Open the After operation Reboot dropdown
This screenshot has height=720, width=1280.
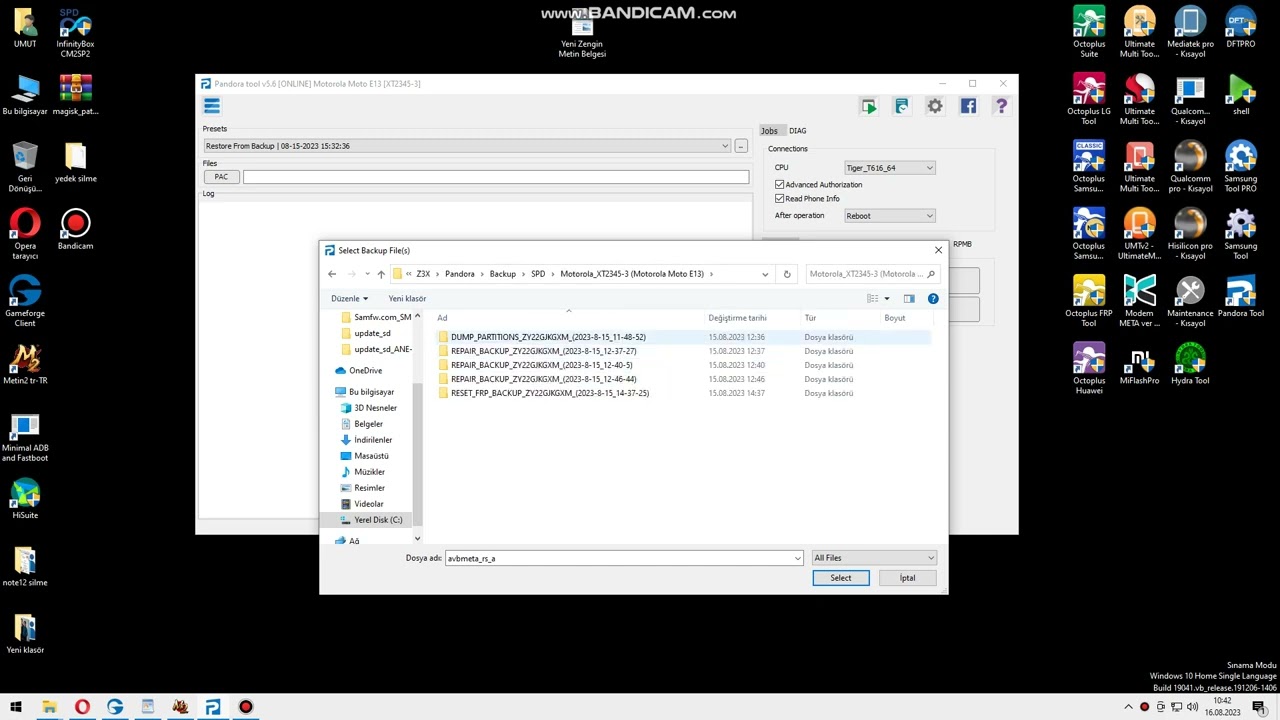[889, 216]
